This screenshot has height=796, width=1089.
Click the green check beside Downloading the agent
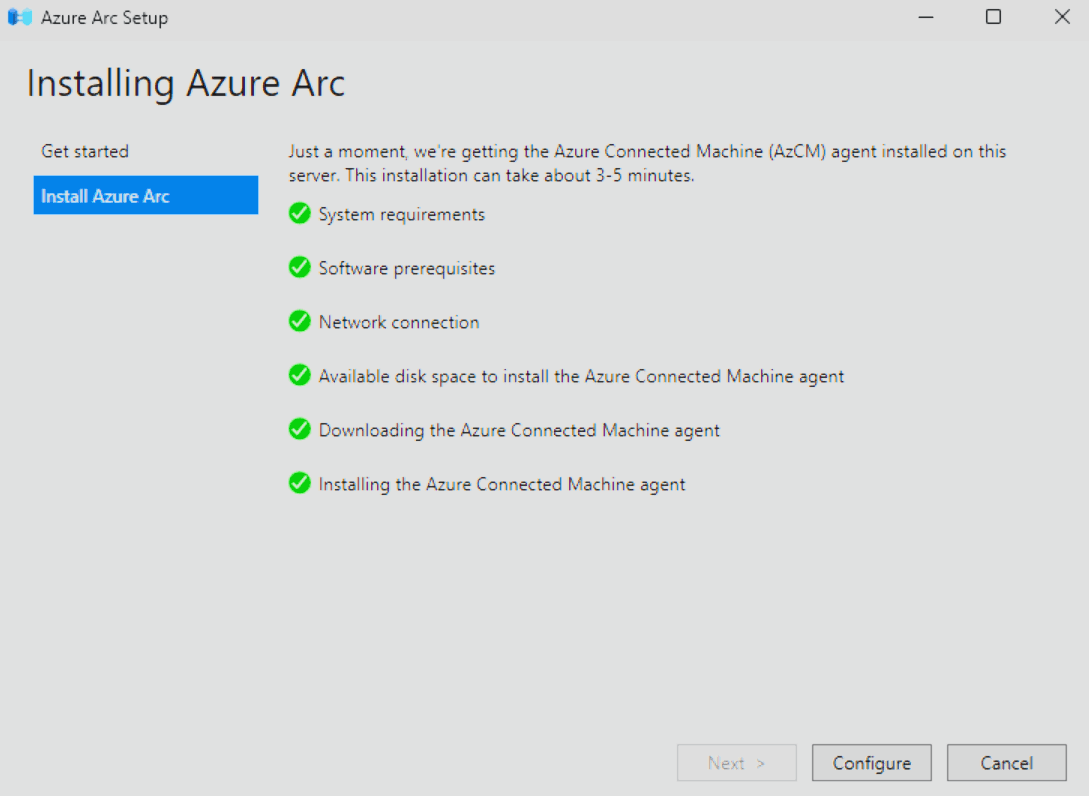[x=299, y=429]
